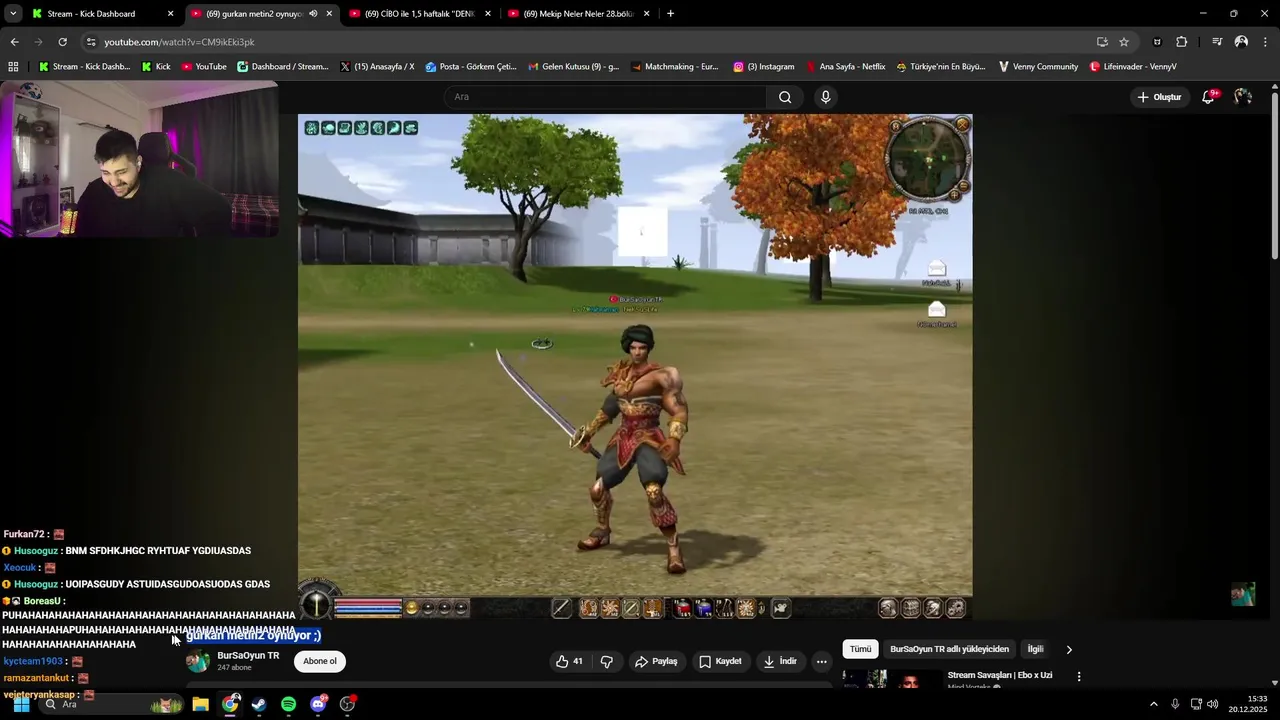Close the Stream - Kick Dashboard tab
1280x720 pixels.
click(170, 14)
